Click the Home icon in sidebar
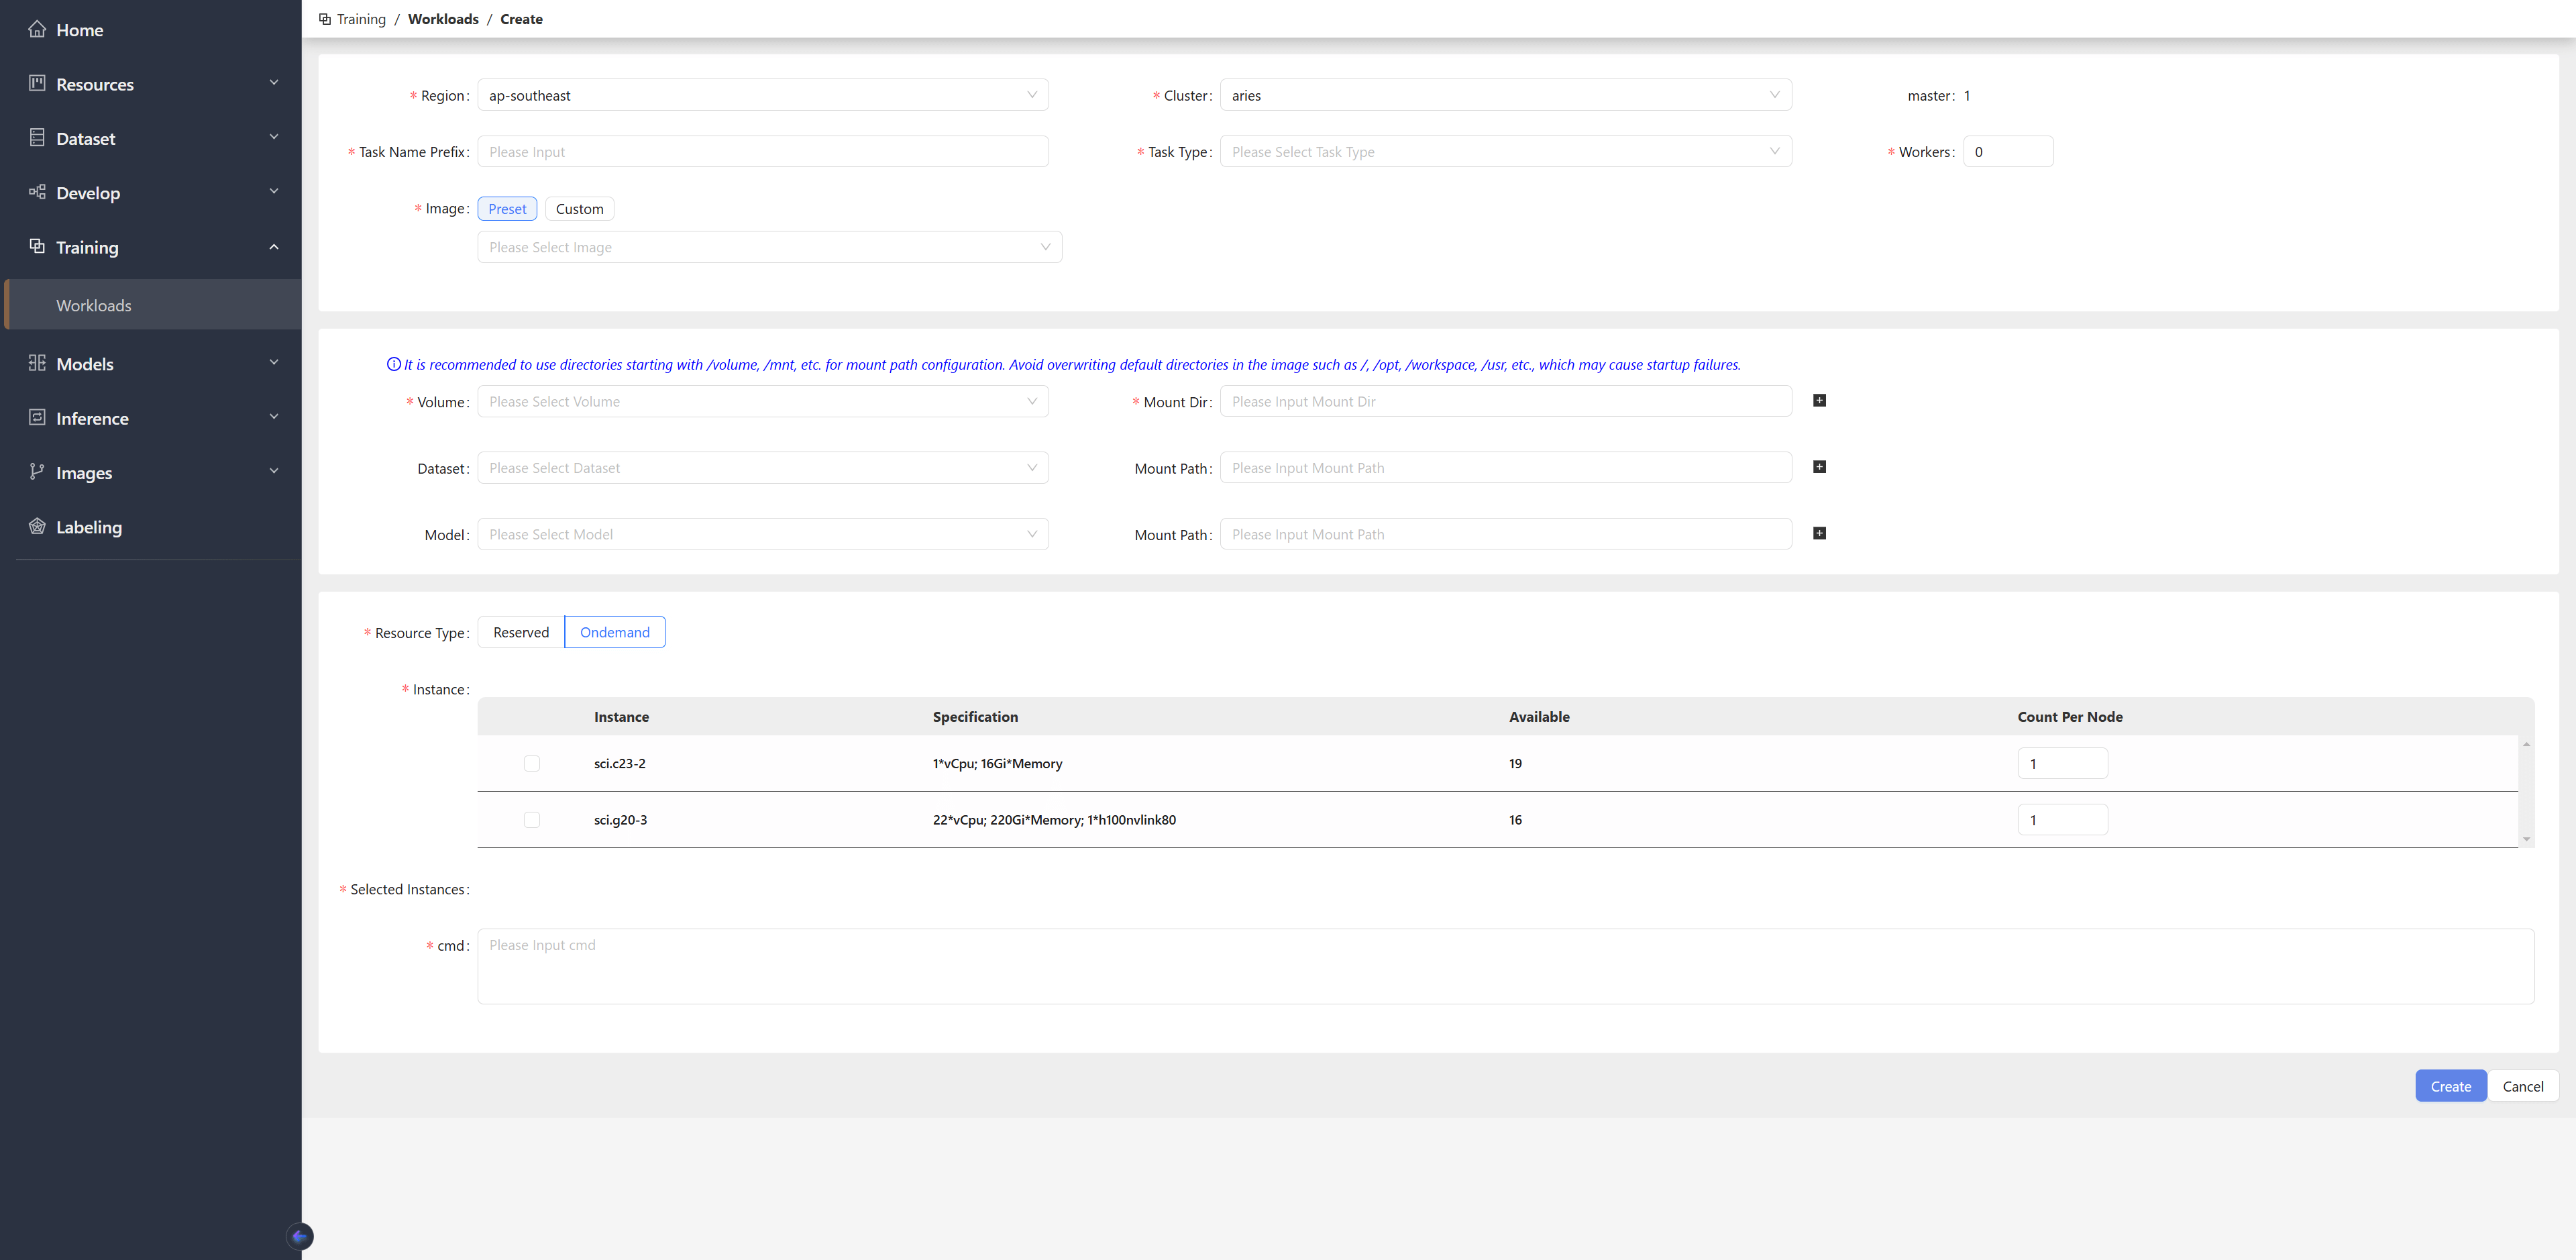This screenshot has height=1260, width=2576. point(37,29)
